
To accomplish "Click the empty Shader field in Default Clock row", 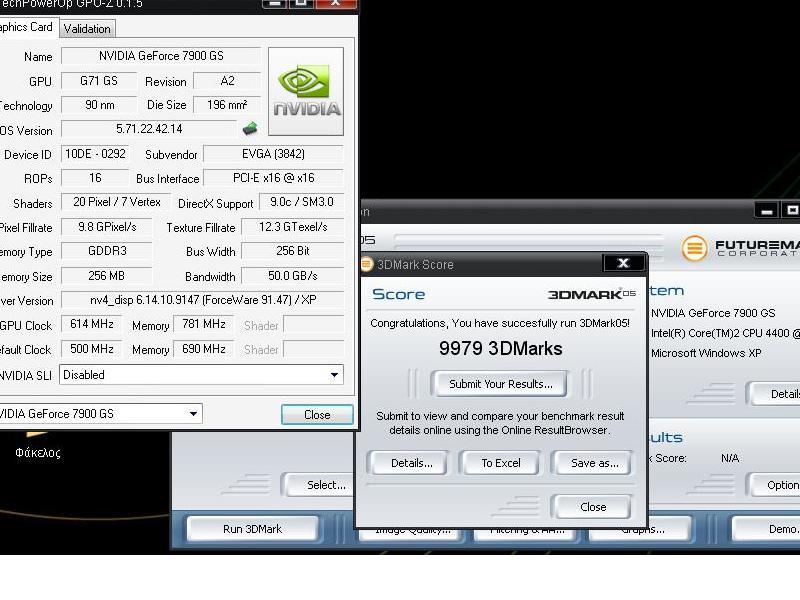I will (313, 348).
